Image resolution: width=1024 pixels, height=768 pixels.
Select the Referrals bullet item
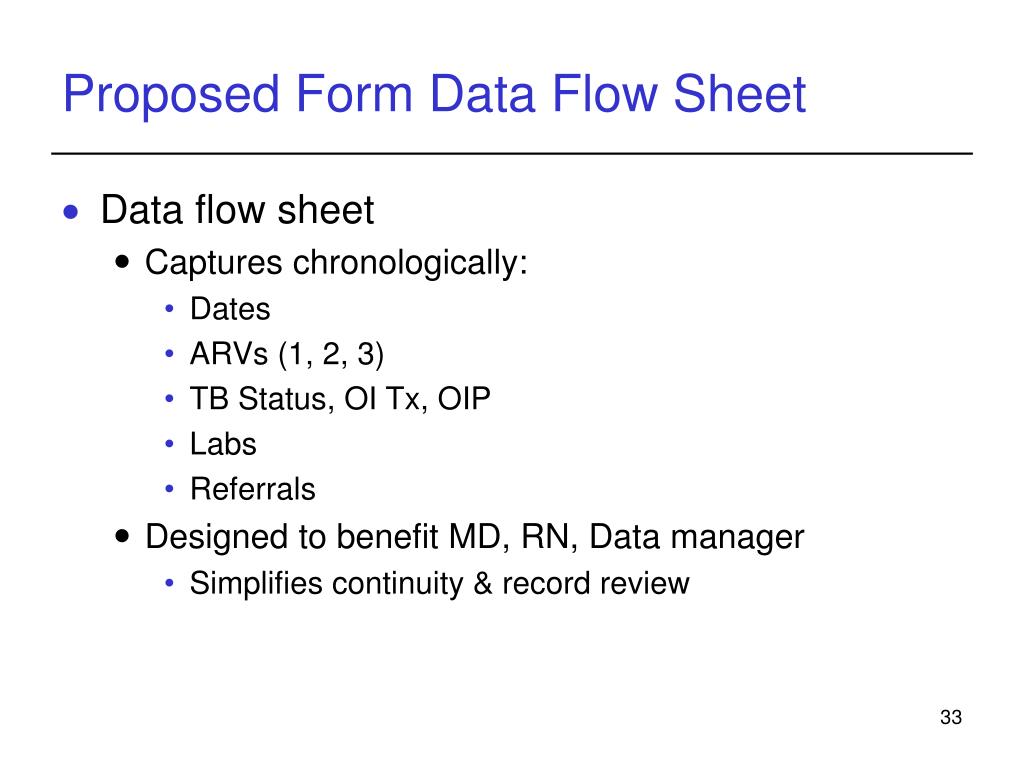[253, 489]
